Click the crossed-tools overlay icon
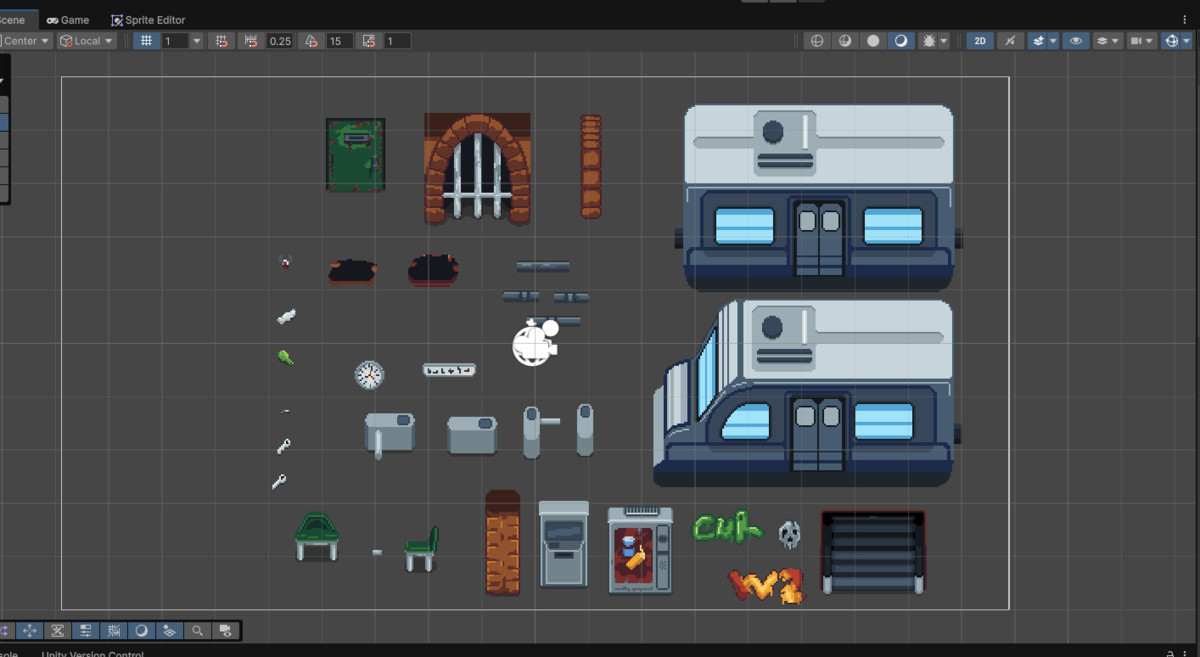Screen dimensions: 1200x657 (58, 631)
